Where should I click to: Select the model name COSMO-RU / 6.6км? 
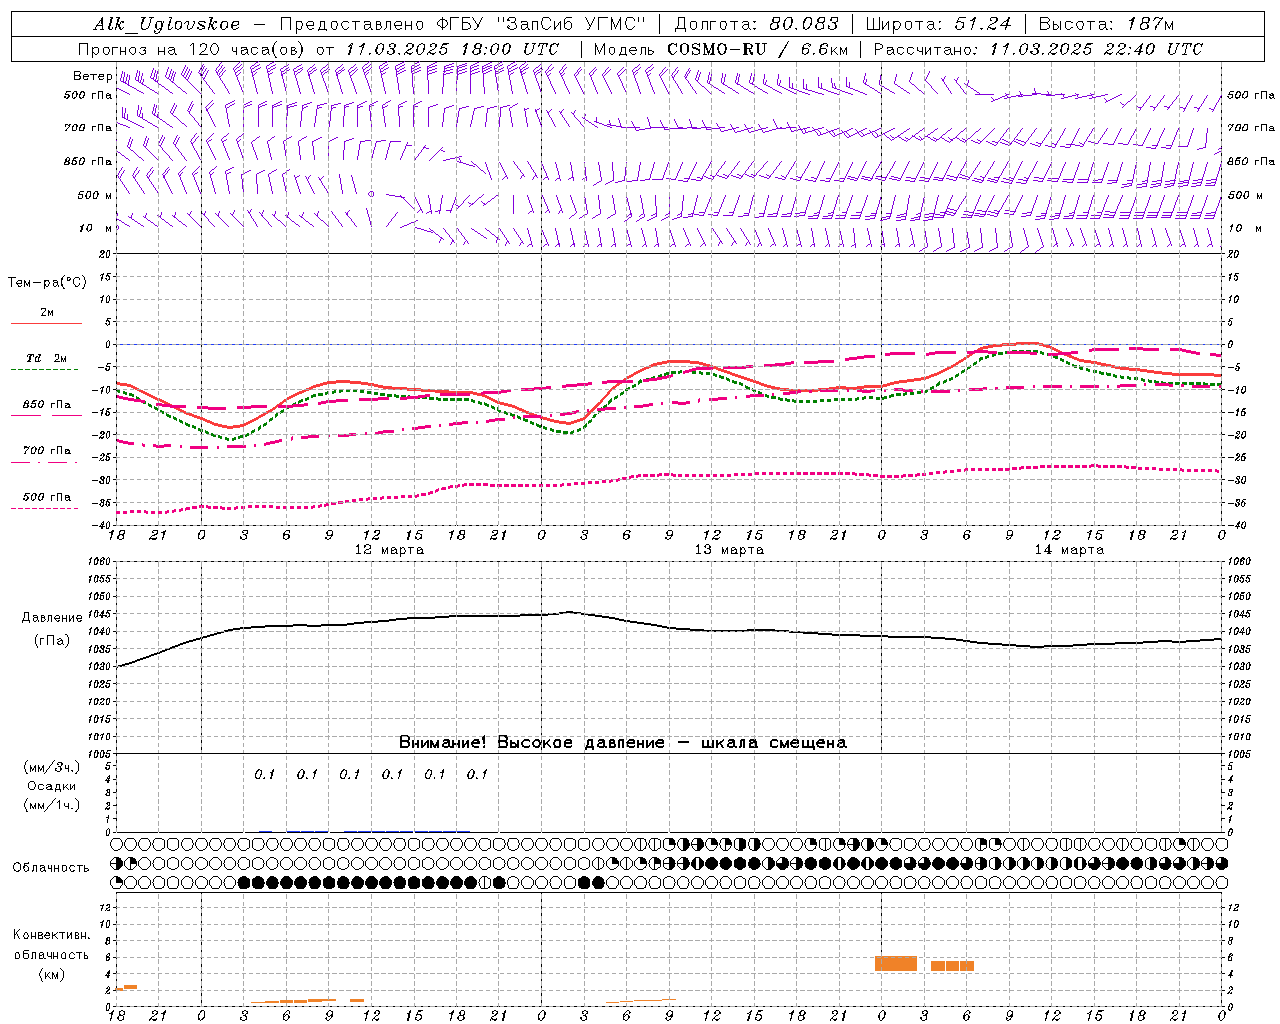click(758, 49)
